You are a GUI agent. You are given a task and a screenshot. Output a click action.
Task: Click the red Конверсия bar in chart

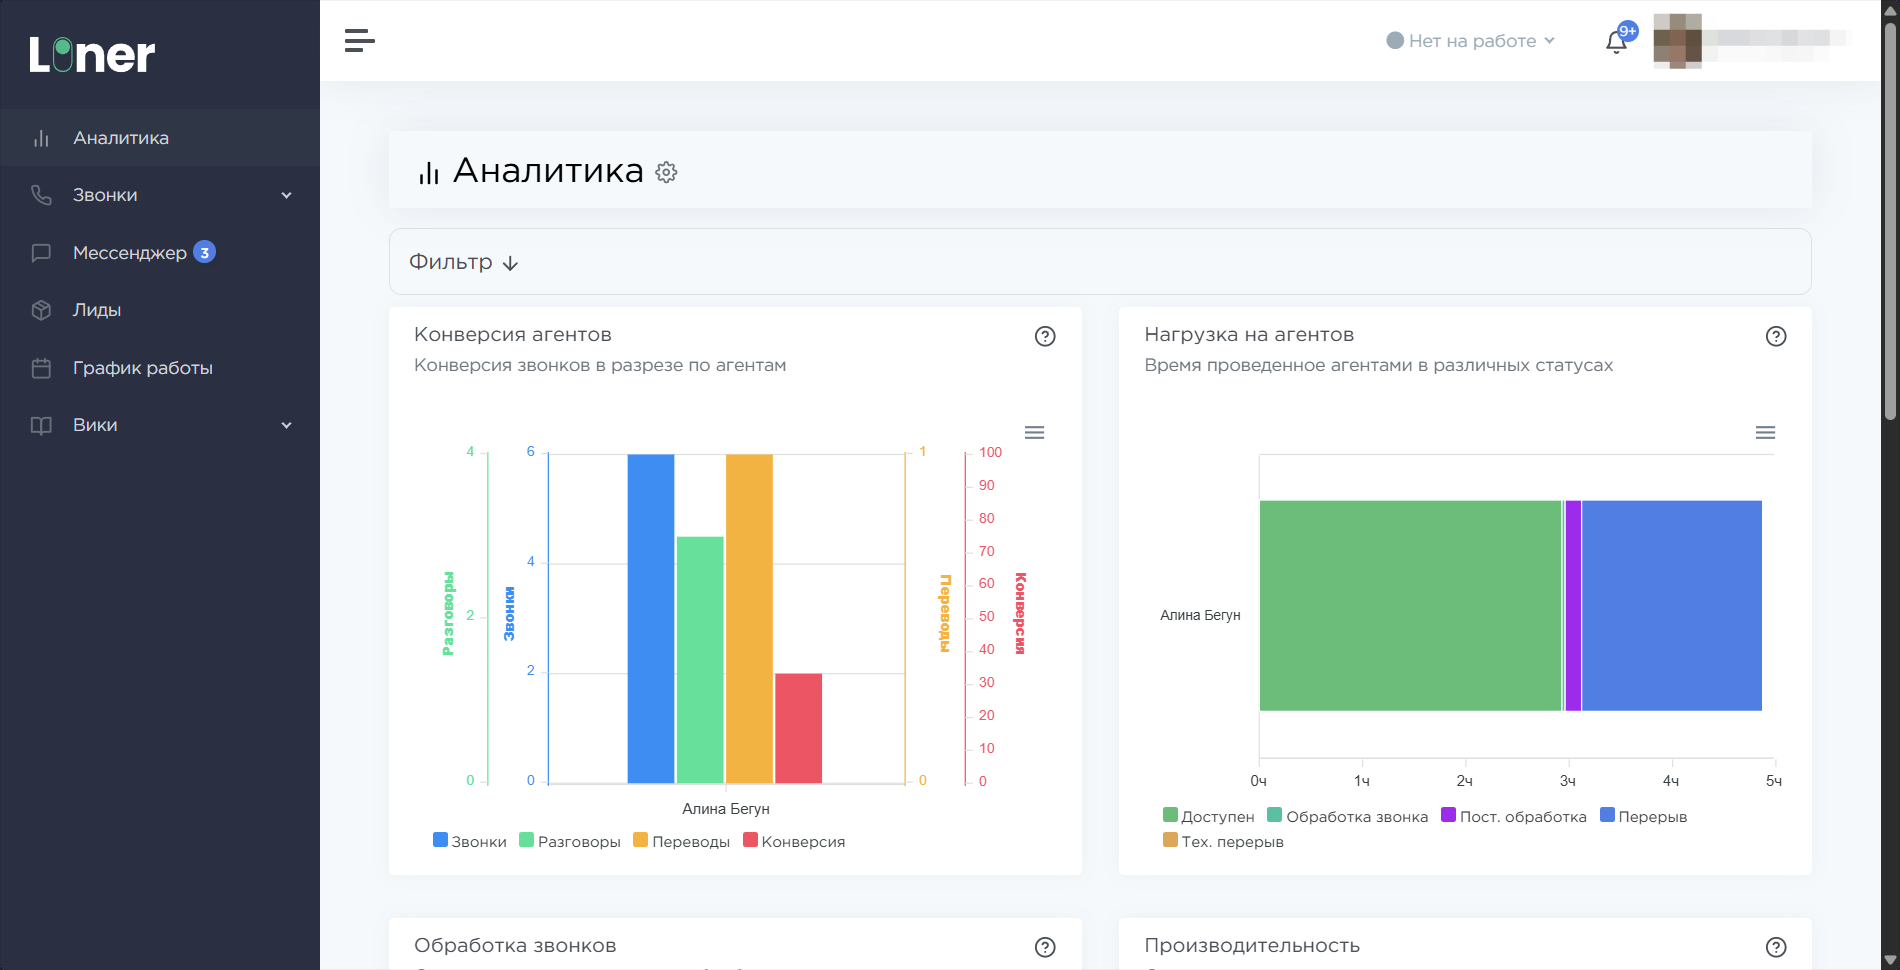tap(798, 727)
